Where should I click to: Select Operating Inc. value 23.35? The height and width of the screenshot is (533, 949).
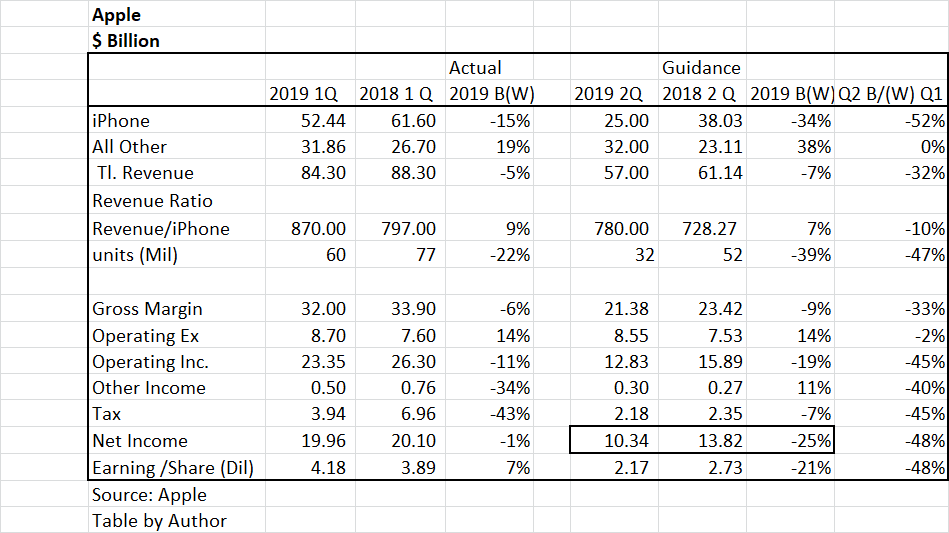pyautogui.click(x=310, y=361)
